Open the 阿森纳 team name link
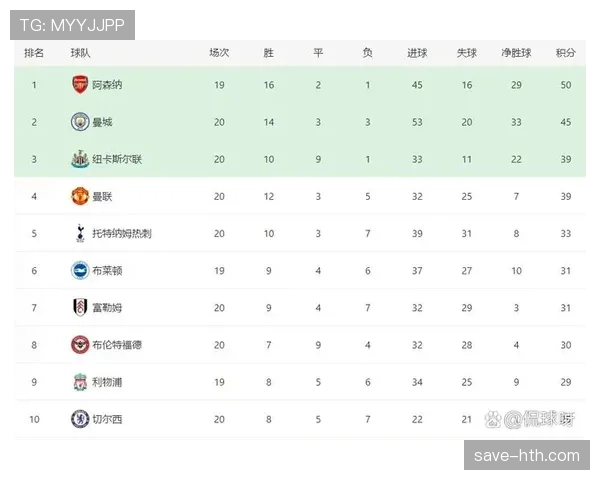Image resolution: width=600 pixels, height=480 pixels. [107, 85]
